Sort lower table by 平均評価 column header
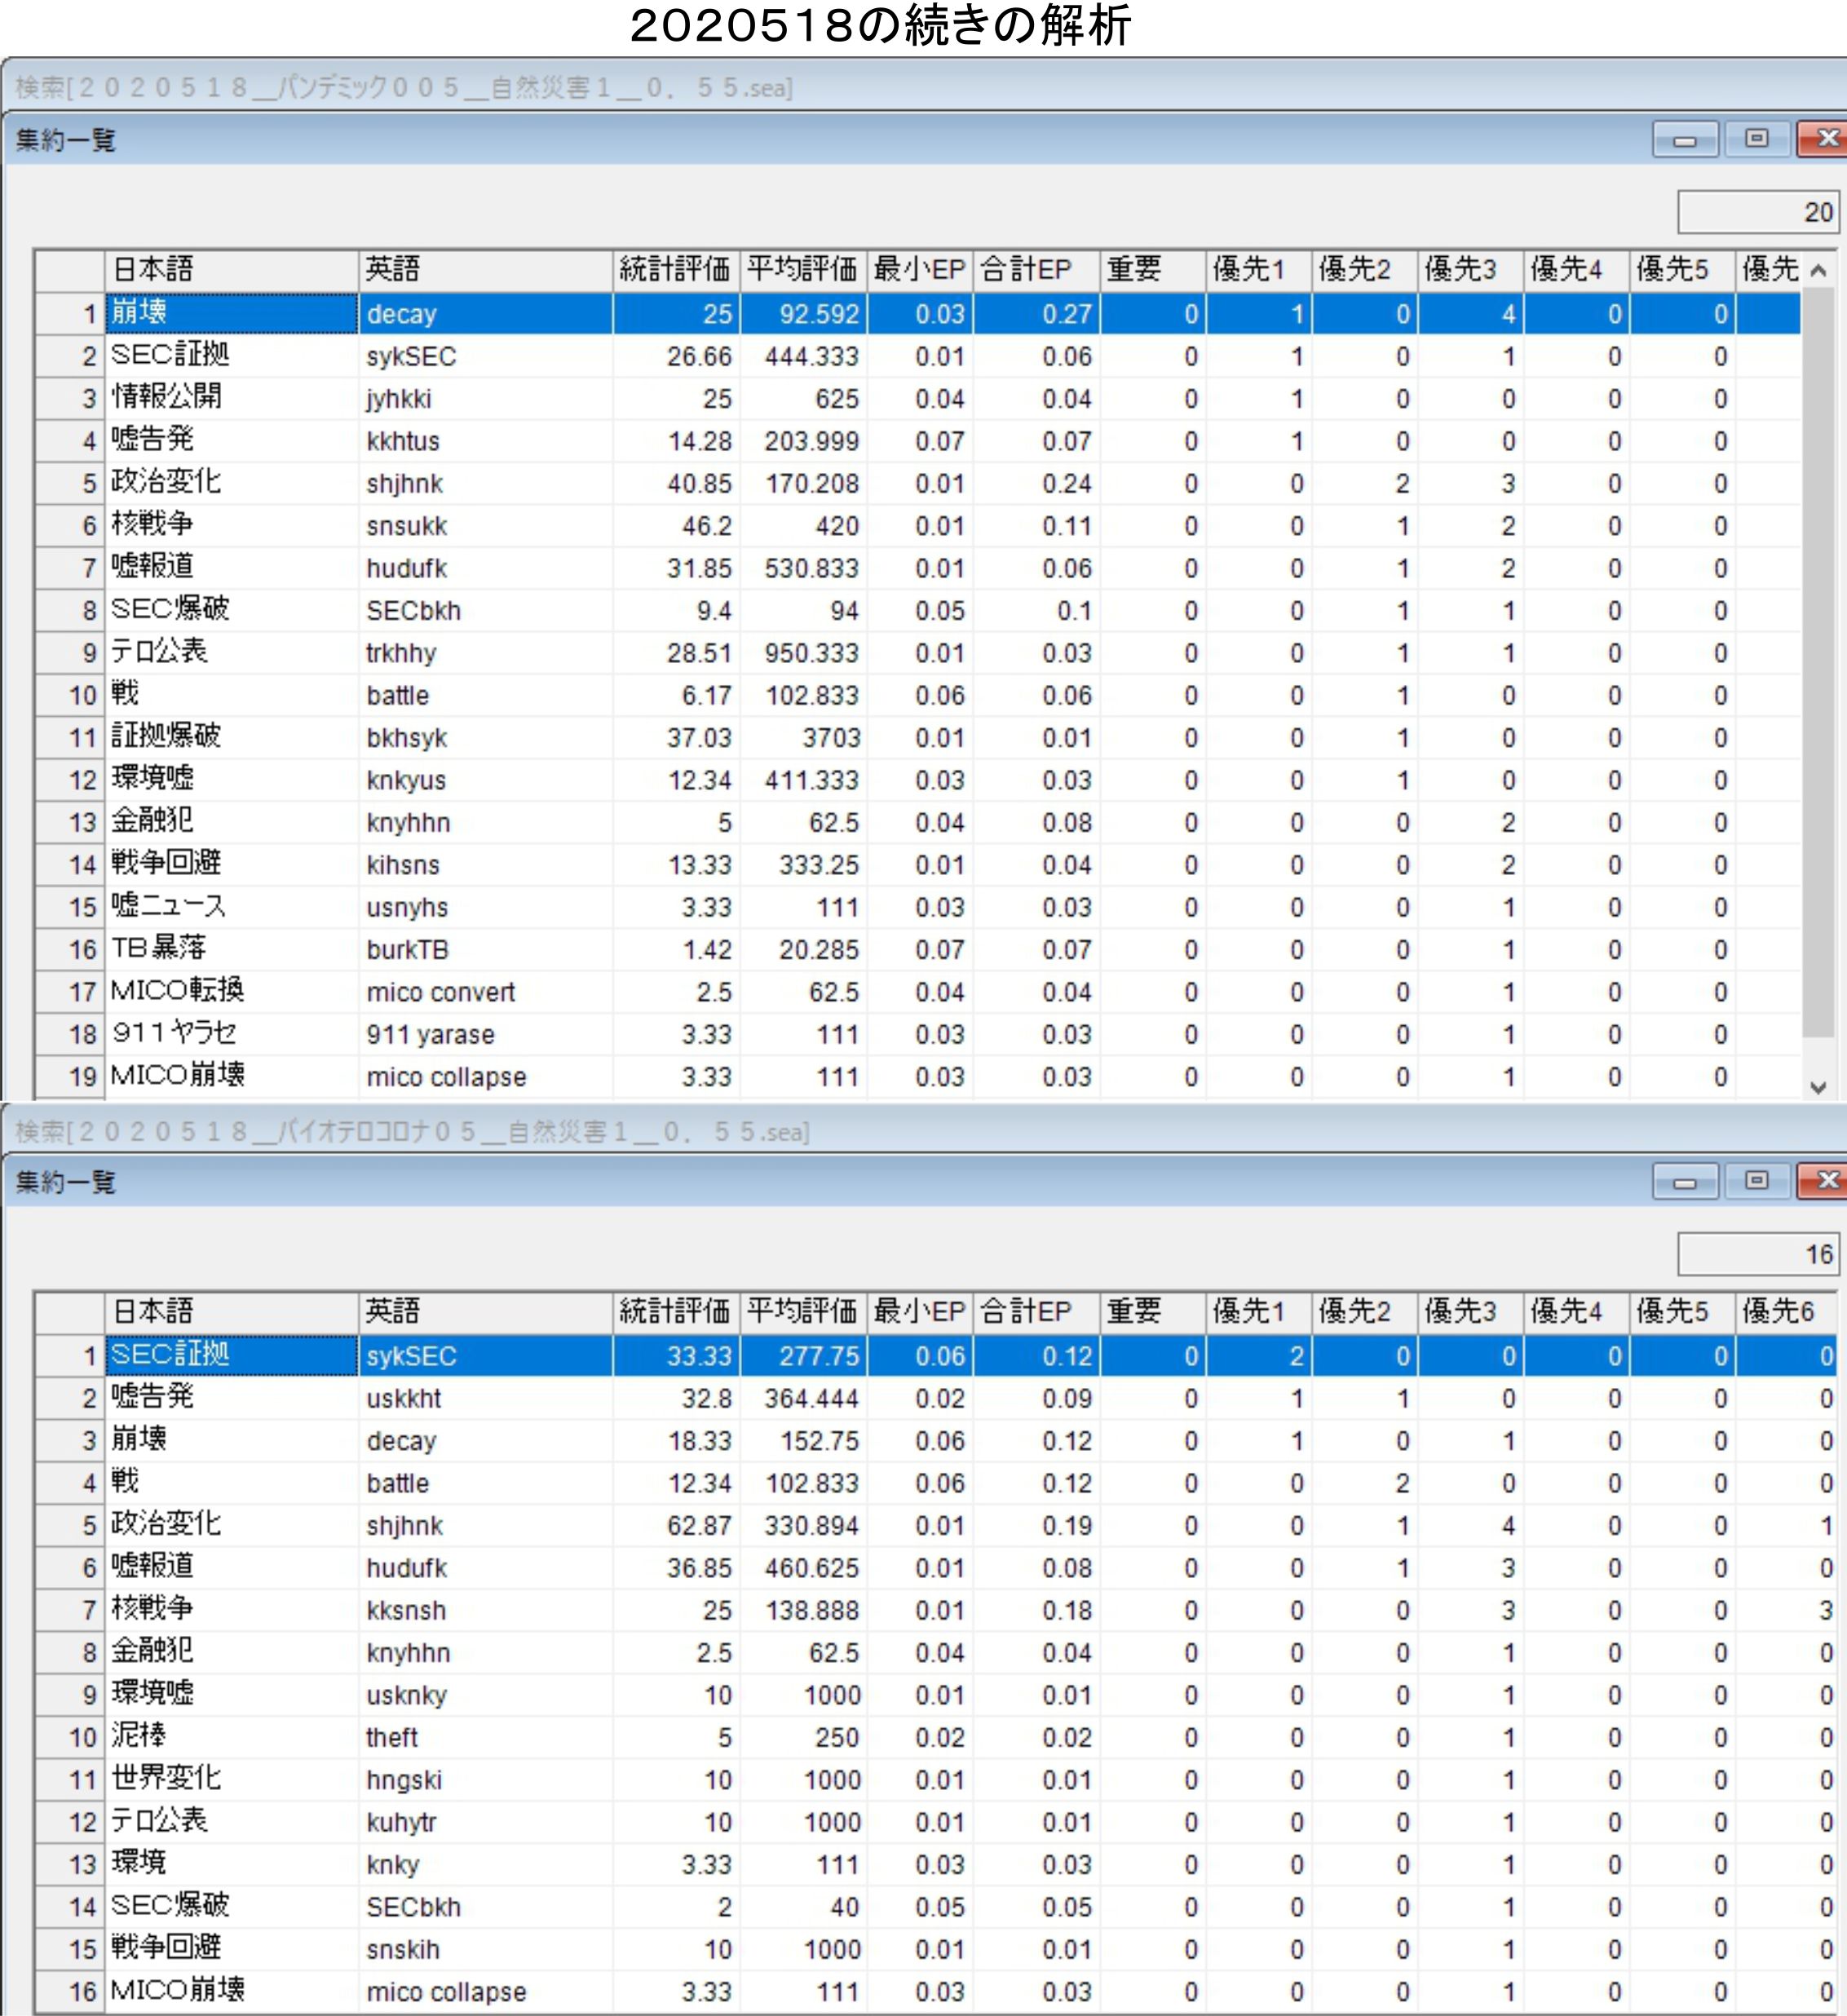The height and width of the screenshot is (2016, 1847). click(x=802, y=1311)
